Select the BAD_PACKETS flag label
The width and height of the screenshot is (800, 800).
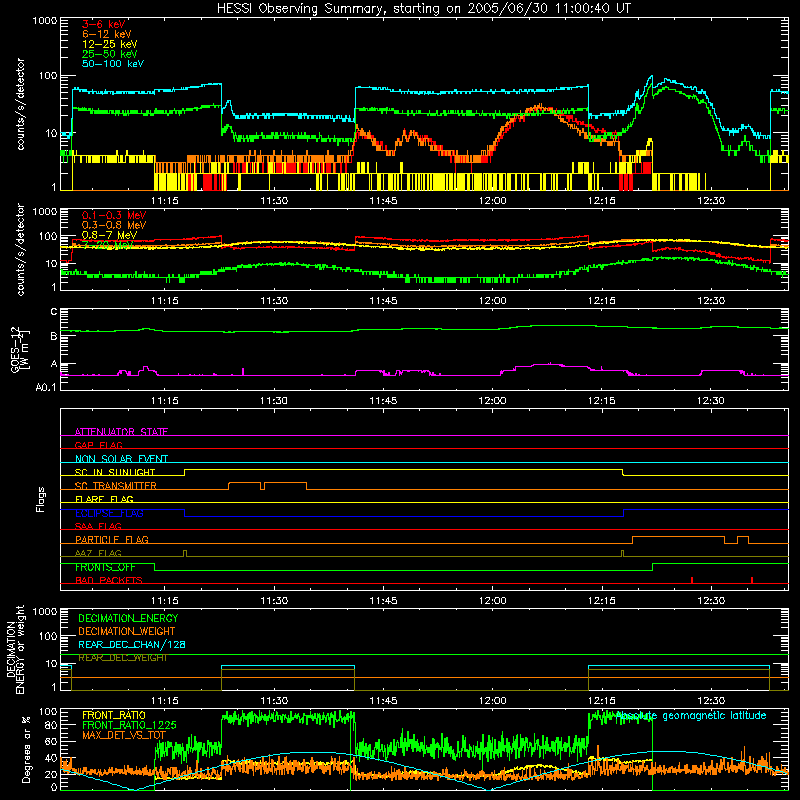pyautogui.click(x=109, y=580)
